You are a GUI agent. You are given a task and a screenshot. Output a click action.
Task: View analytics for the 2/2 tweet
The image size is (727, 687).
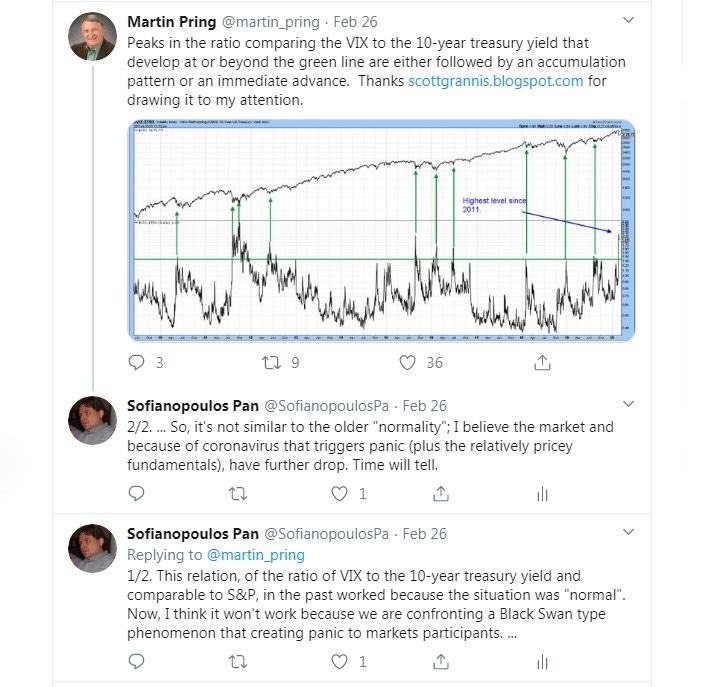[x=542, y=495]
